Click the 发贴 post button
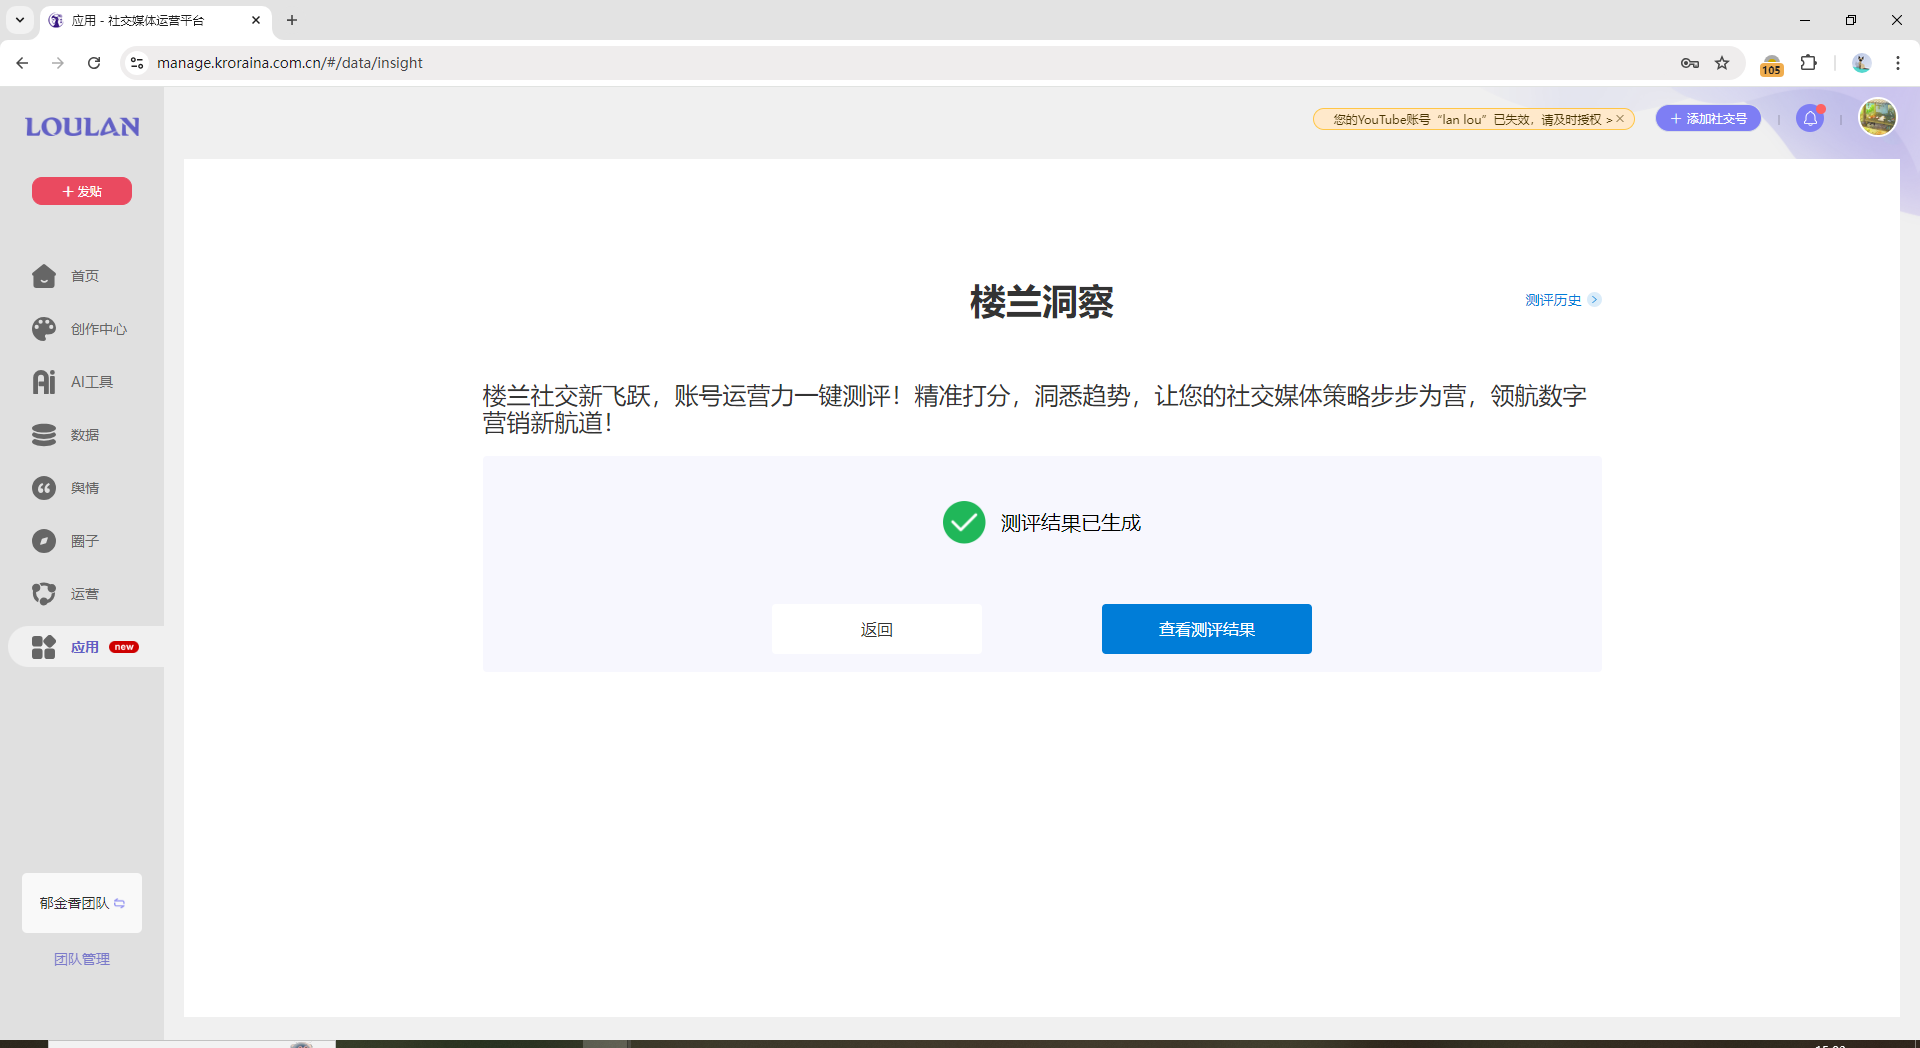This screenshot has height=1048, width=1920. (x=82, y=191)
